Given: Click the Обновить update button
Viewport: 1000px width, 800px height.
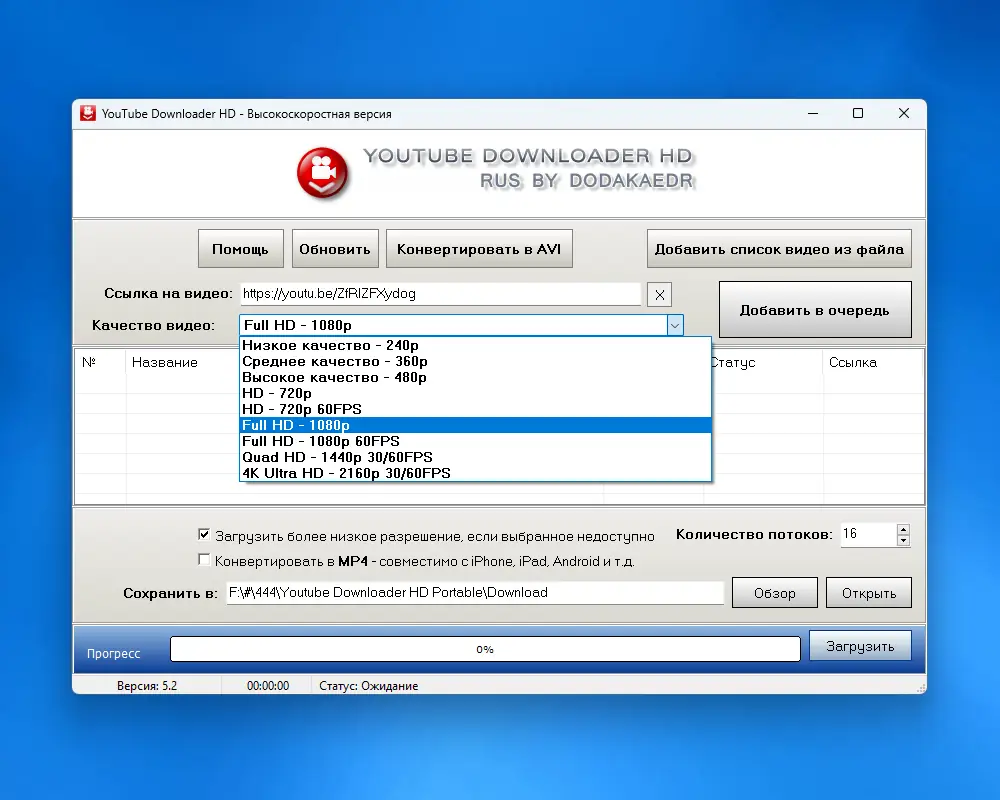Looking at the screenshot, I should pyautogui.click(x=335, y=249).
